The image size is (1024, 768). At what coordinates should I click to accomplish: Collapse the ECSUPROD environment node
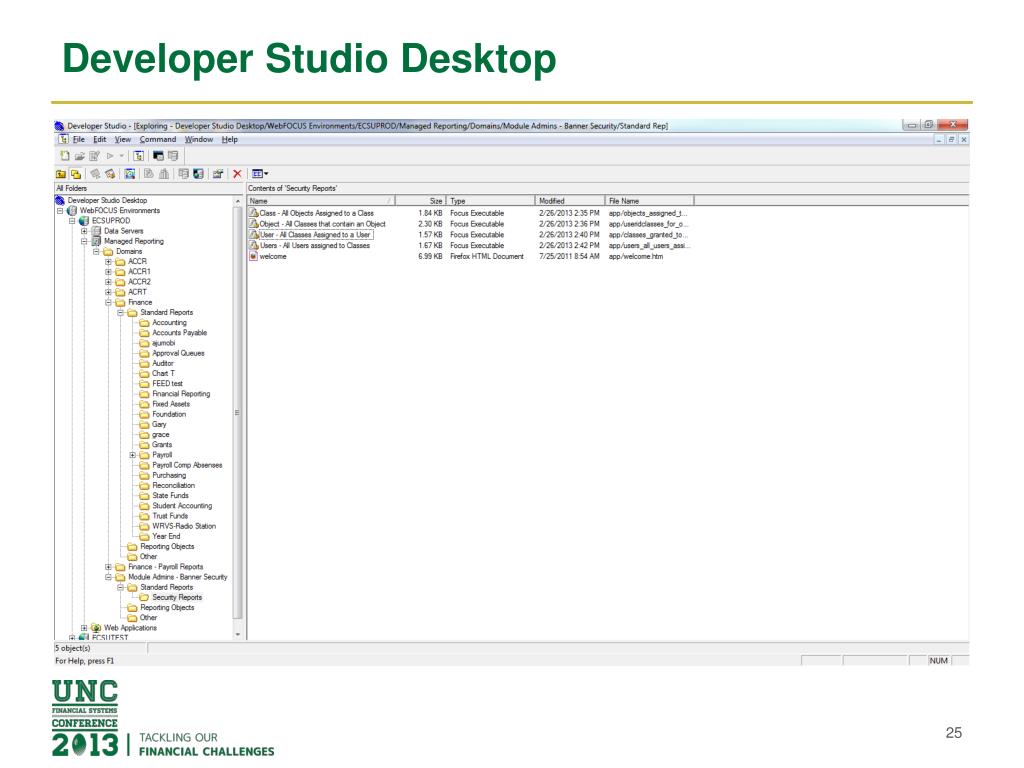72,221
